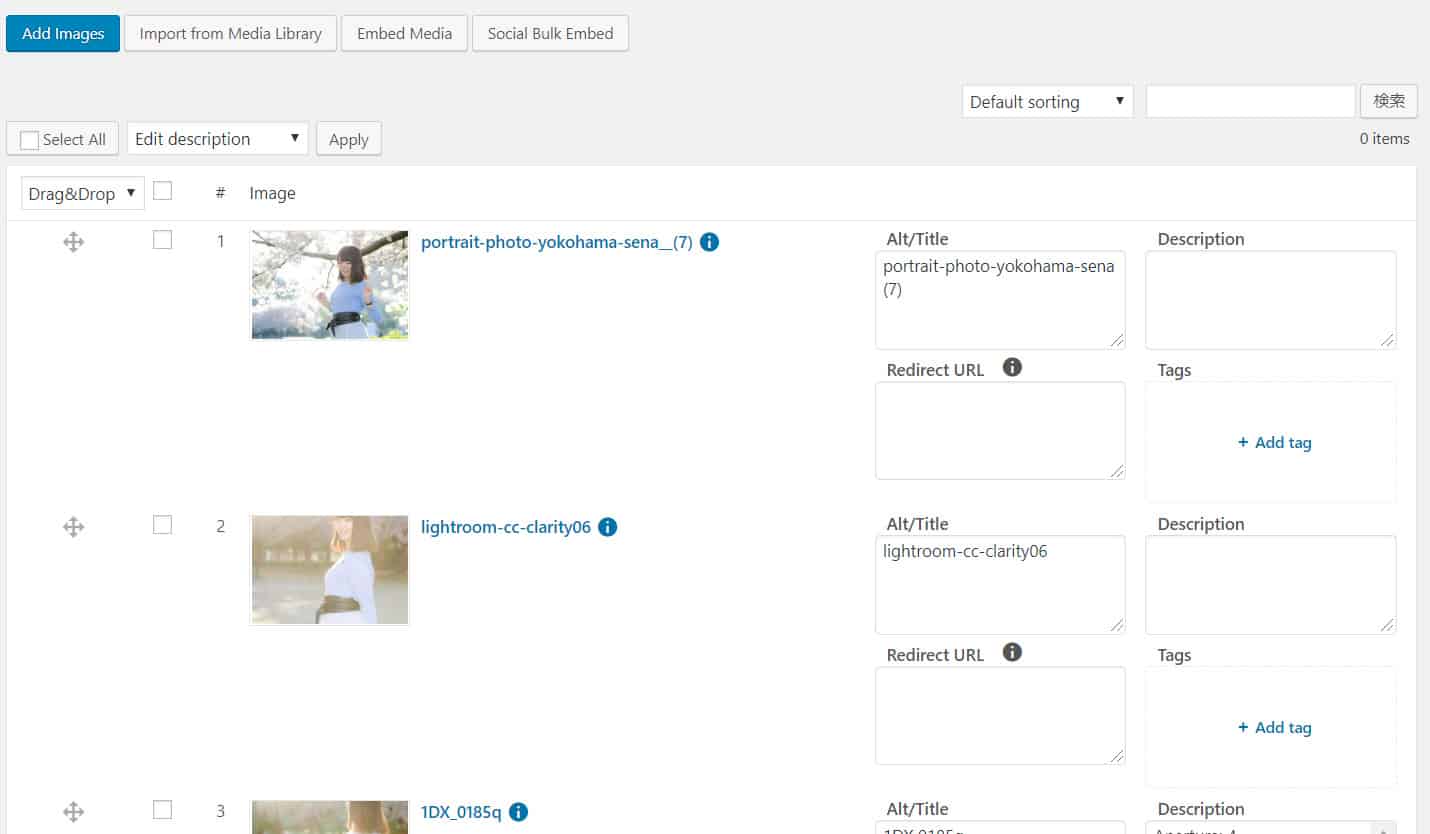Click move handle icon for row 3
1430x834 pixels.
click(x=73, y=812)
